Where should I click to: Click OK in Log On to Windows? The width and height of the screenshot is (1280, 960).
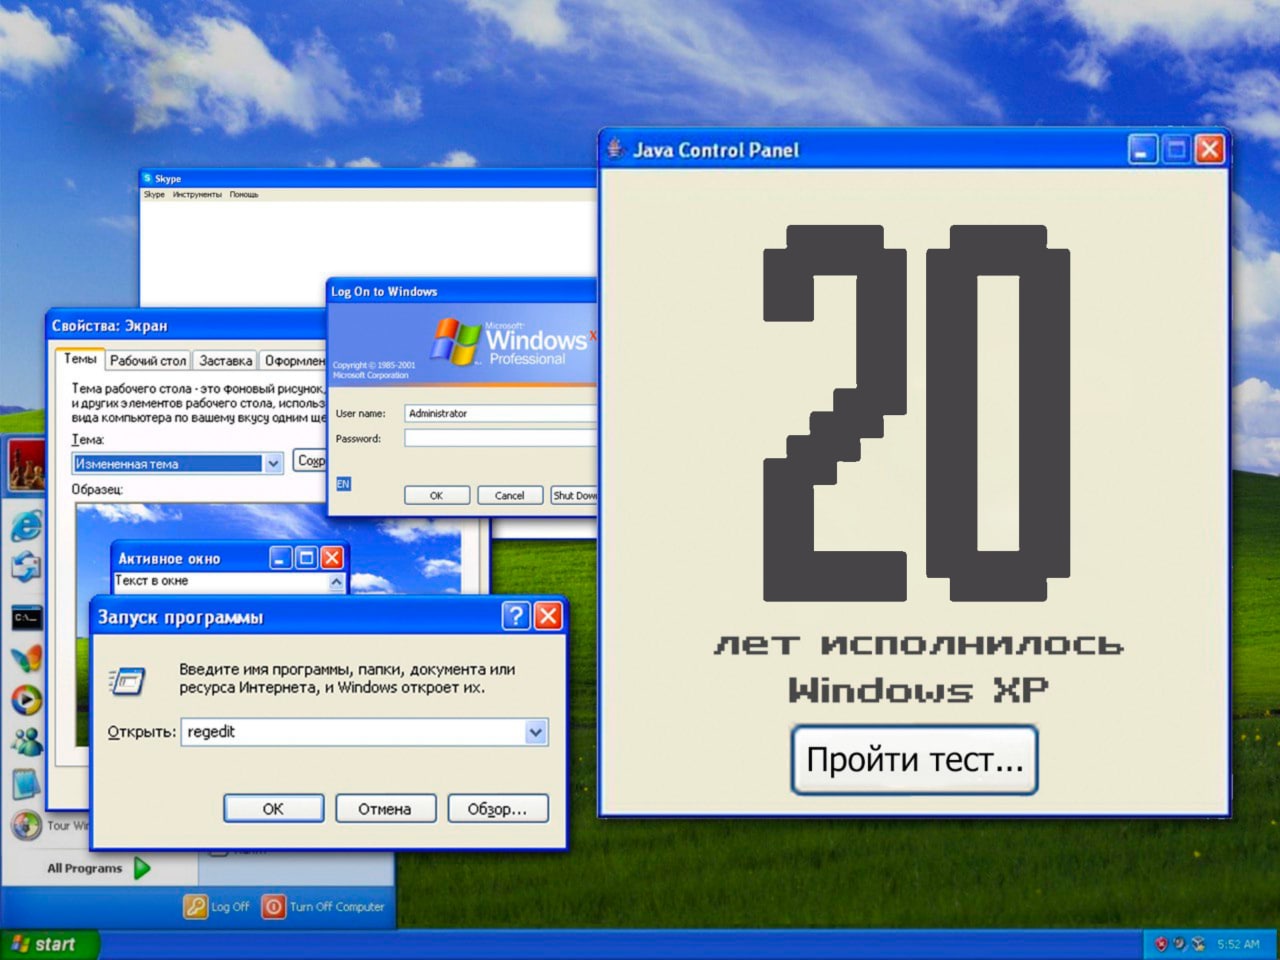tap(436, 495)
